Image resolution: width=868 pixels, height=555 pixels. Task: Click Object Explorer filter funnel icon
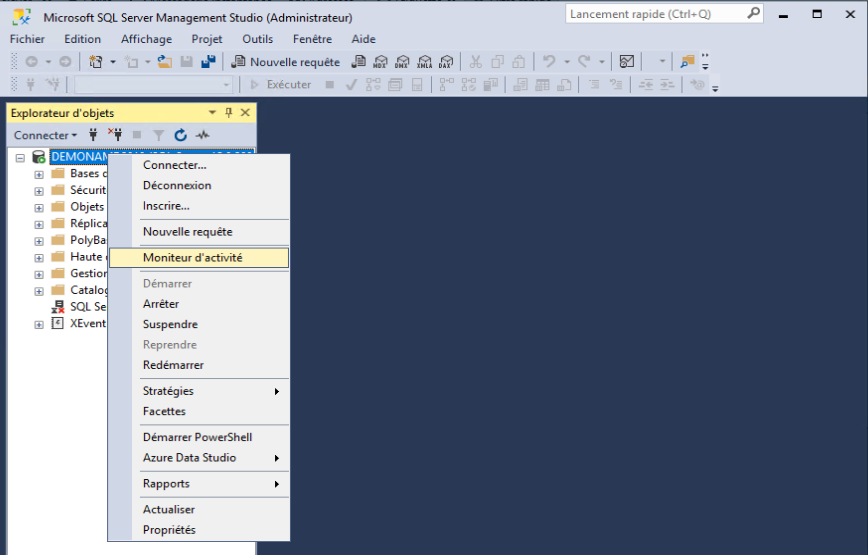159,135
